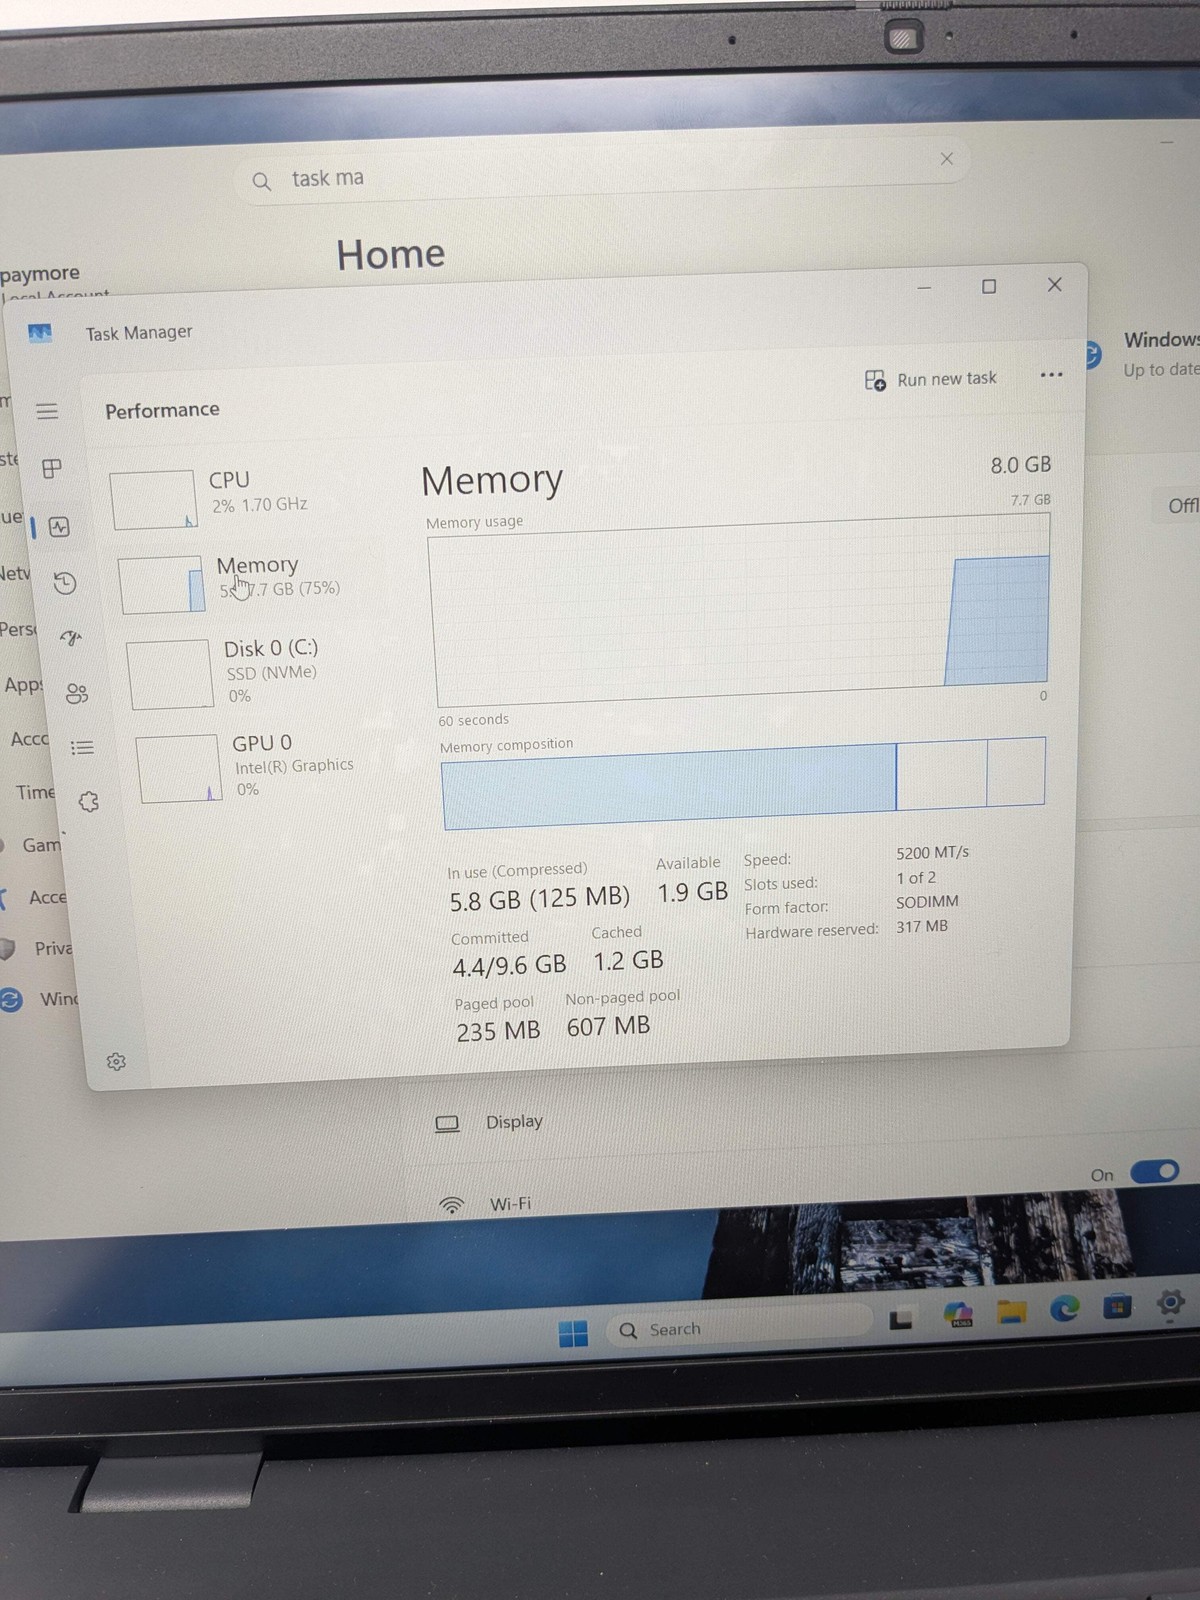The image size is (1200, 1600).
Task: Click the '60 seconds' graph label
Action: [473, 720]
